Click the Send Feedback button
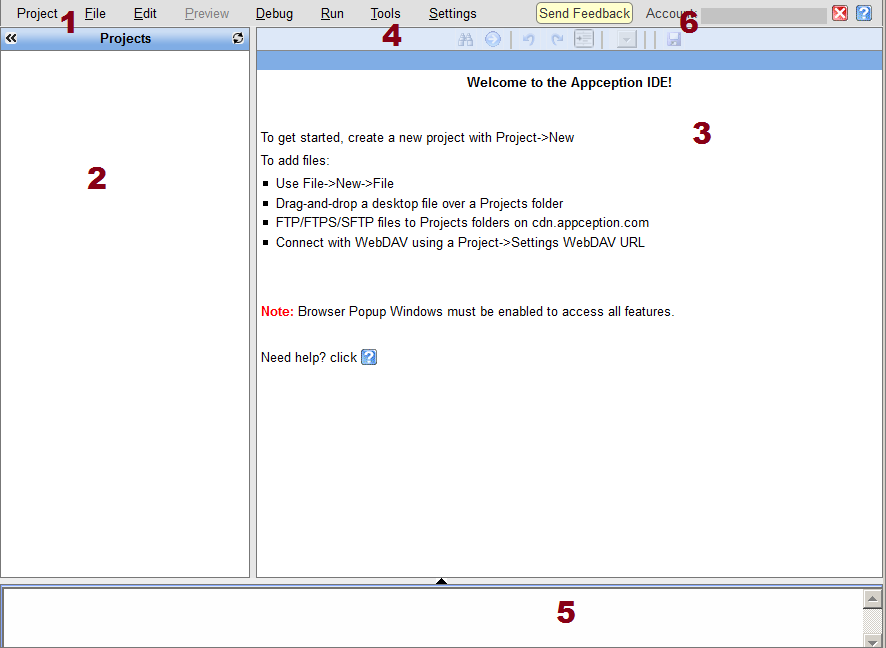 [584, 14]
